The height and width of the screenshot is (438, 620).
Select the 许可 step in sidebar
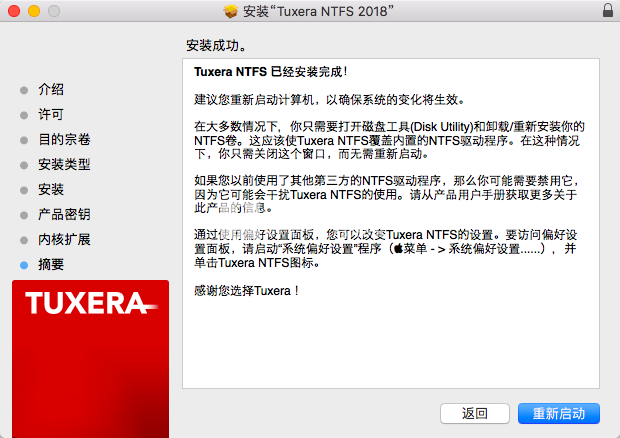(51, 115)
